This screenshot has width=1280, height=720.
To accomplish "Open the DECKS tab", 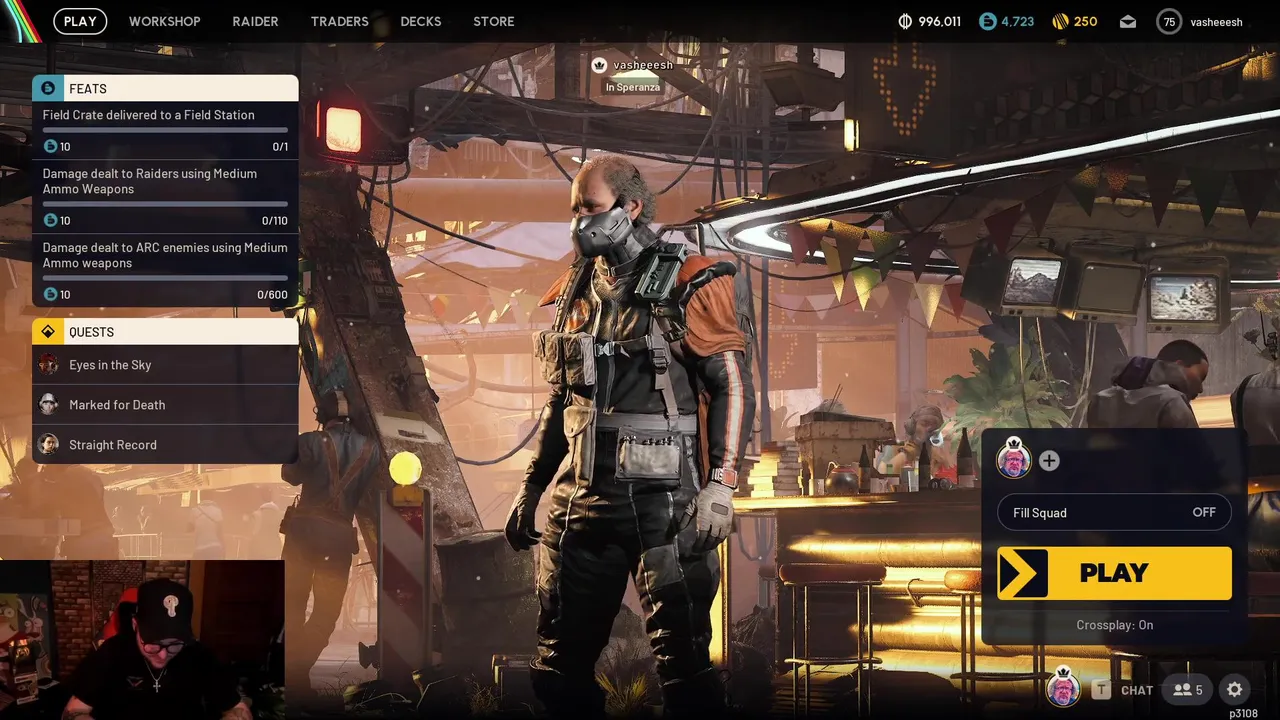I will click(421, 21).
